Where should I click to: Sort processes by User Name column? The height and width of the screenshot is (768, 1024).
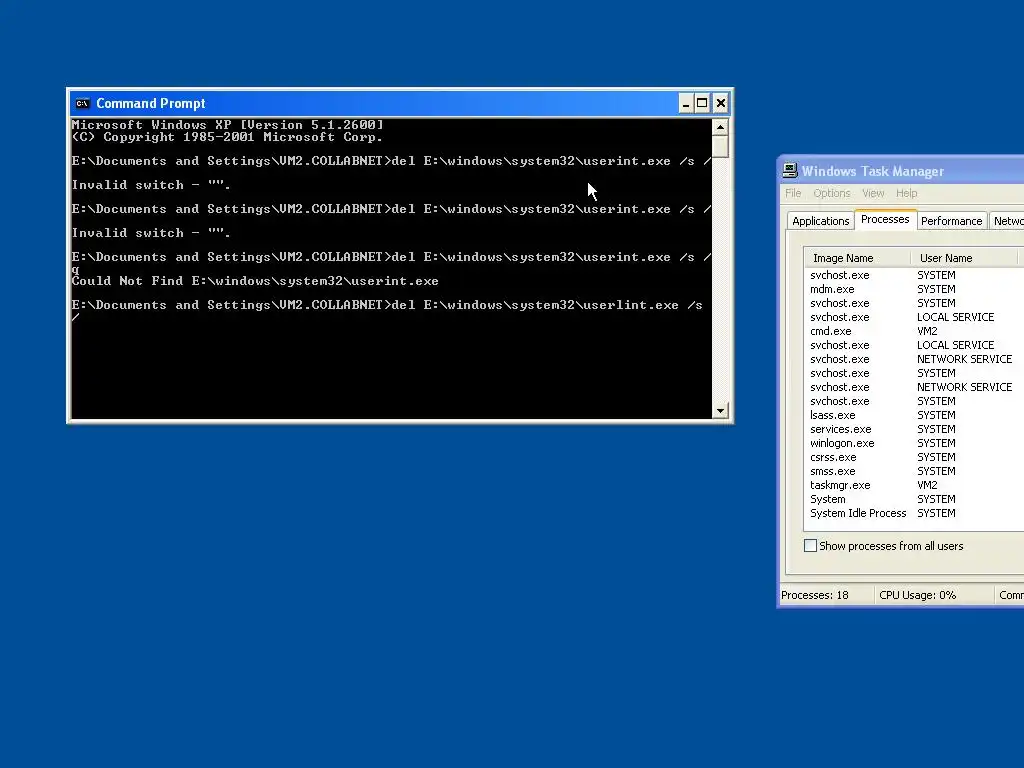click(964, 258)
